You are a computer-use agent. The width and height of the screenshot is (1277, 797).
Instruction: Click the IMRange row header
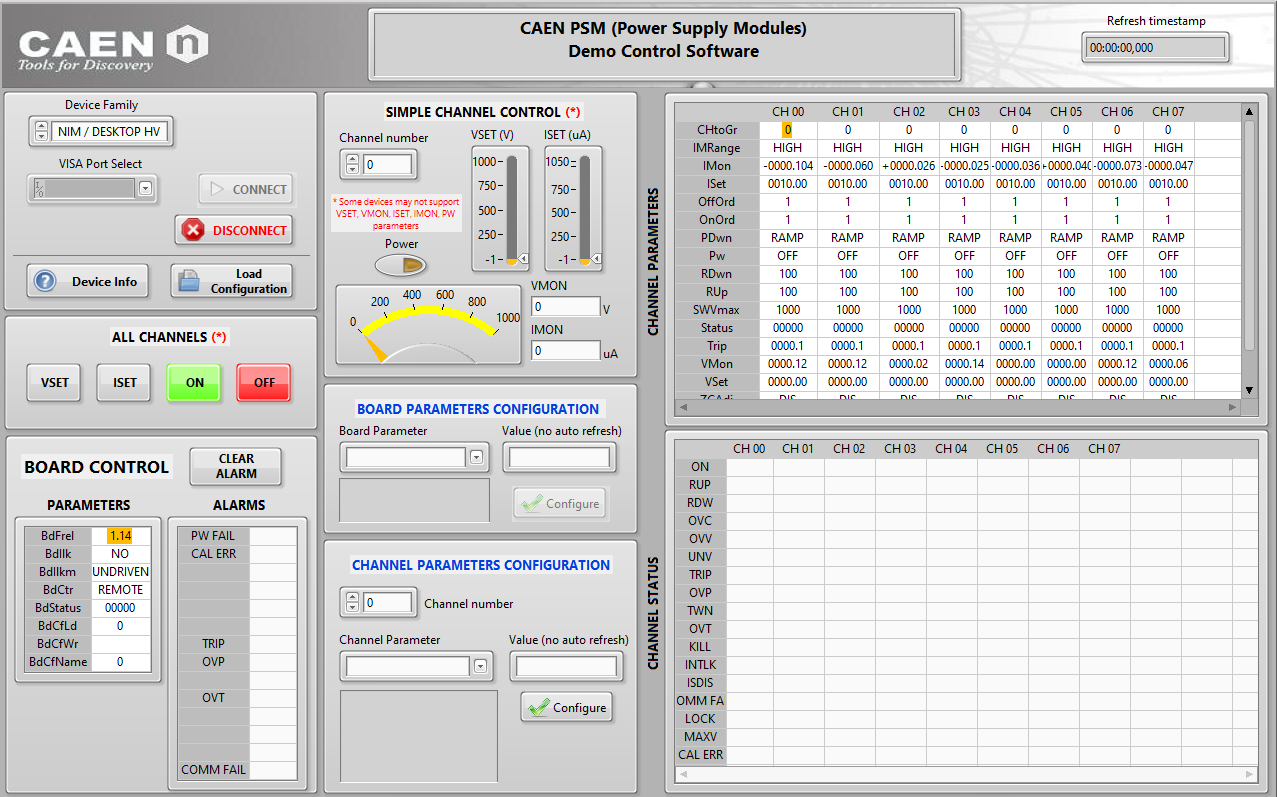pyautogui.click(x=717, y=147)
